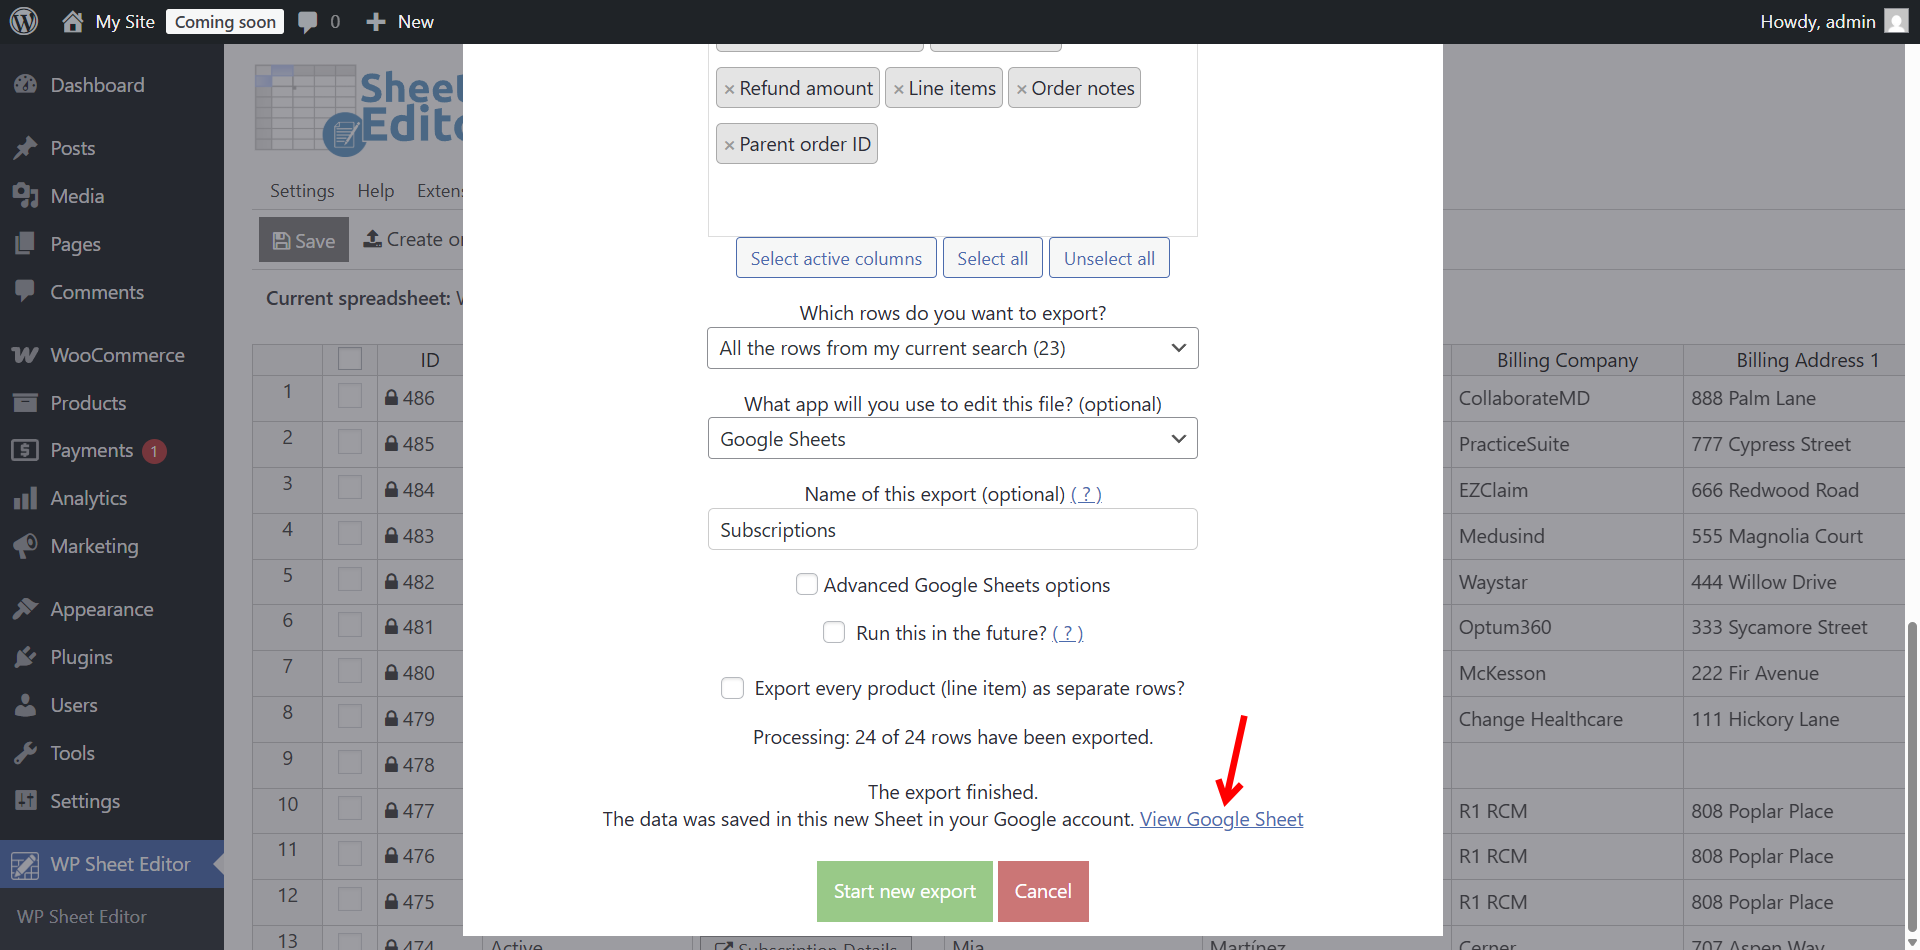Click the Coming soon badge
This screenshot has height=950, width=1920.
point(225,22)
